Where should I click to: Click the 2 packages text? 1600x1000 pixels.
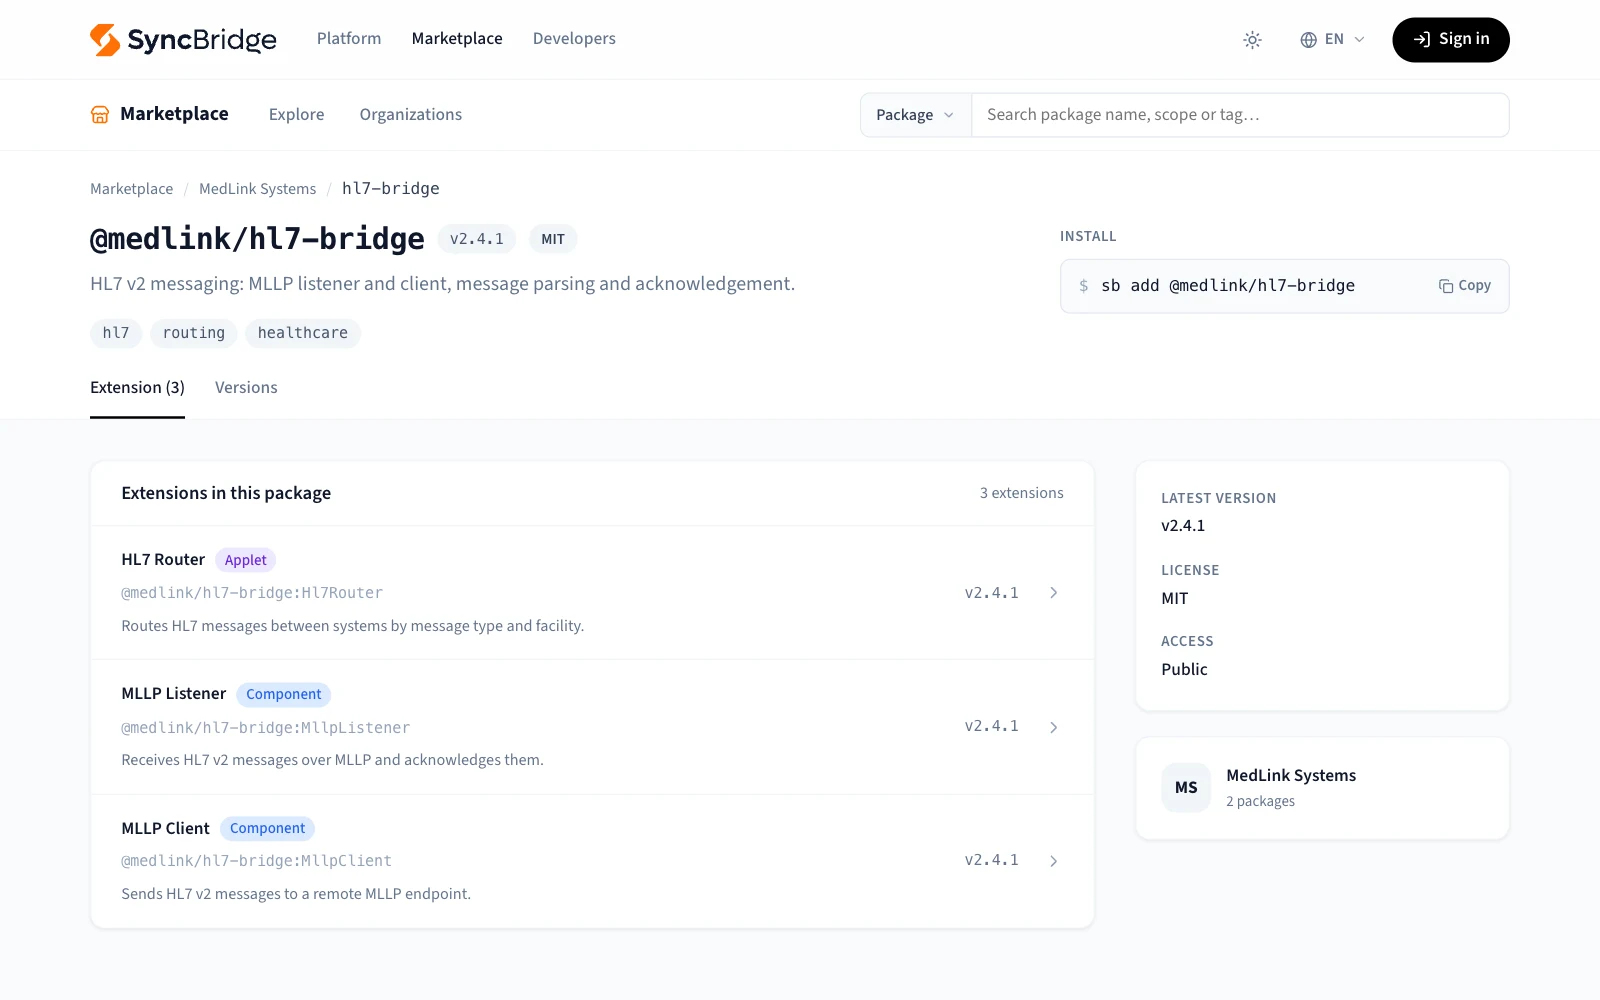point(1260,801)
